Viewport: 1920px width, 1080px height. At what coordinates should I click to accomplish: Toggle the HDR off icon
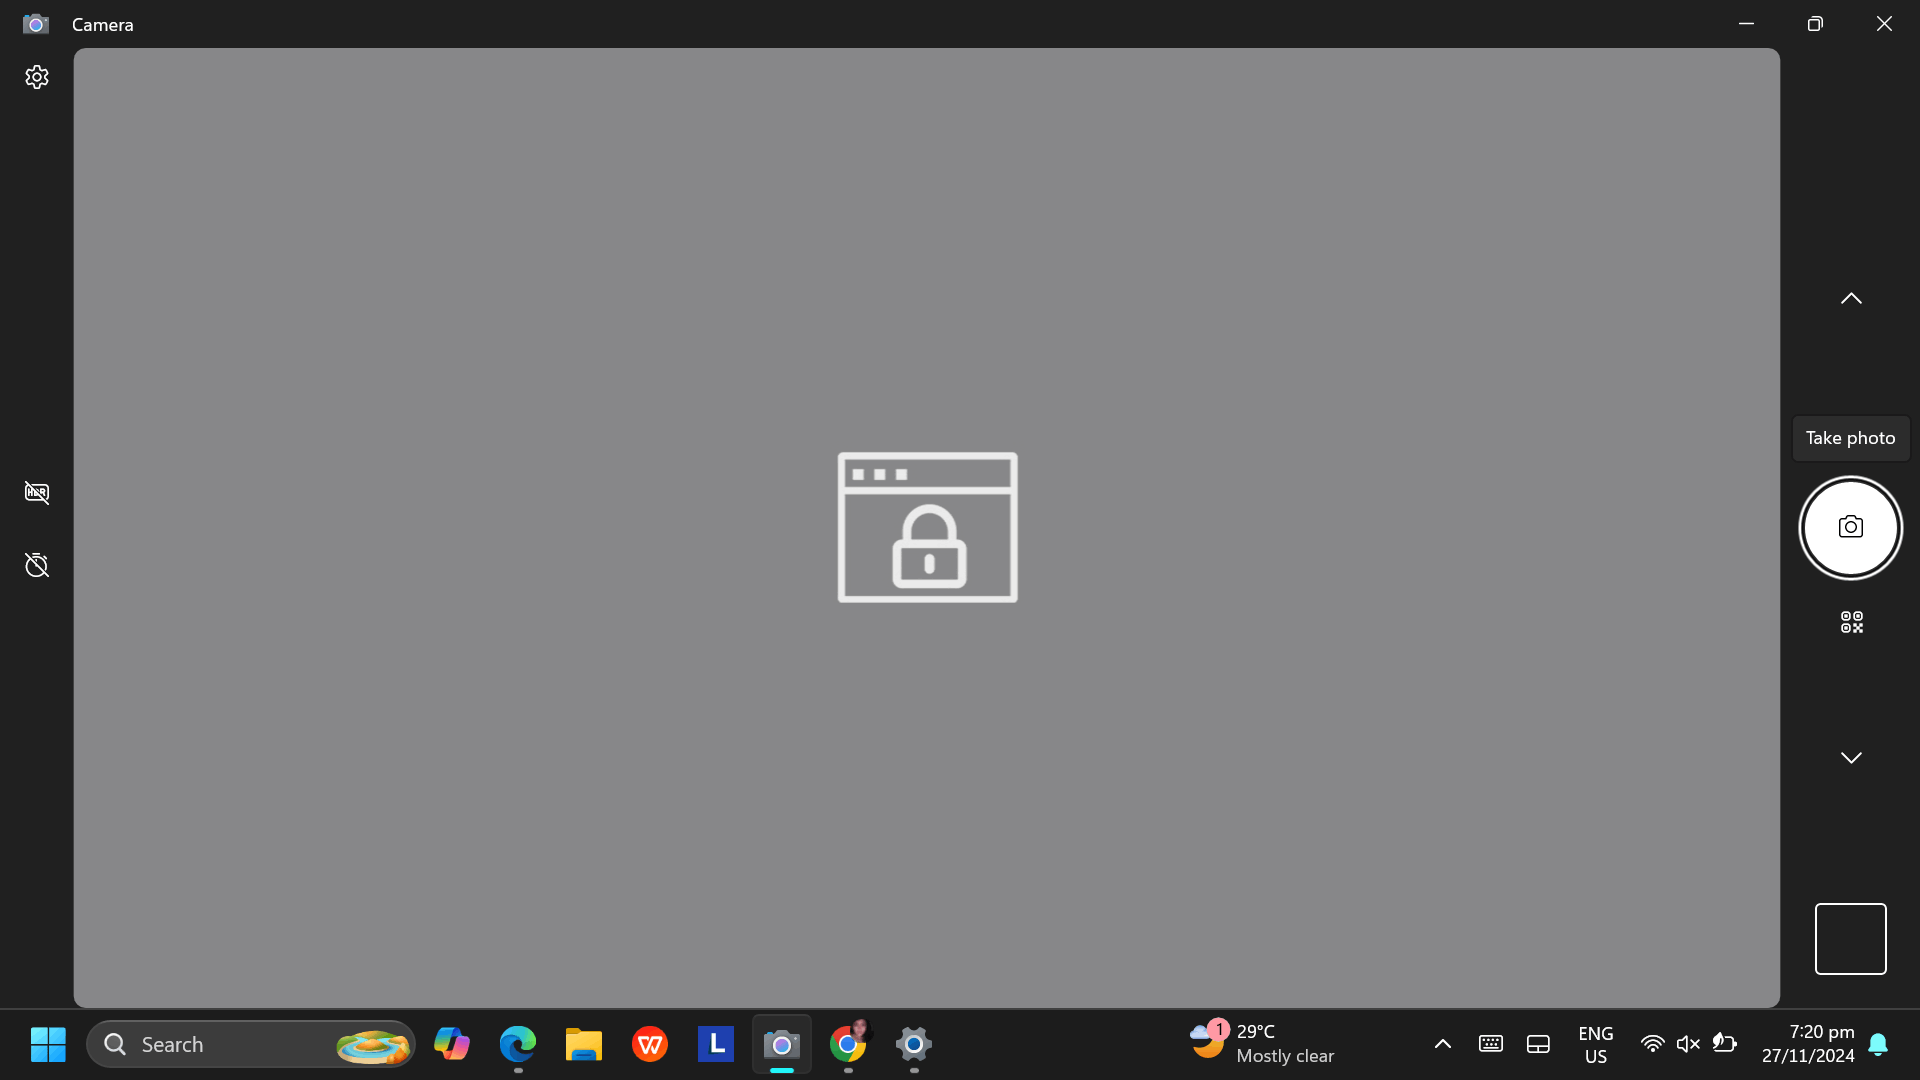click(x=37, y=492)
